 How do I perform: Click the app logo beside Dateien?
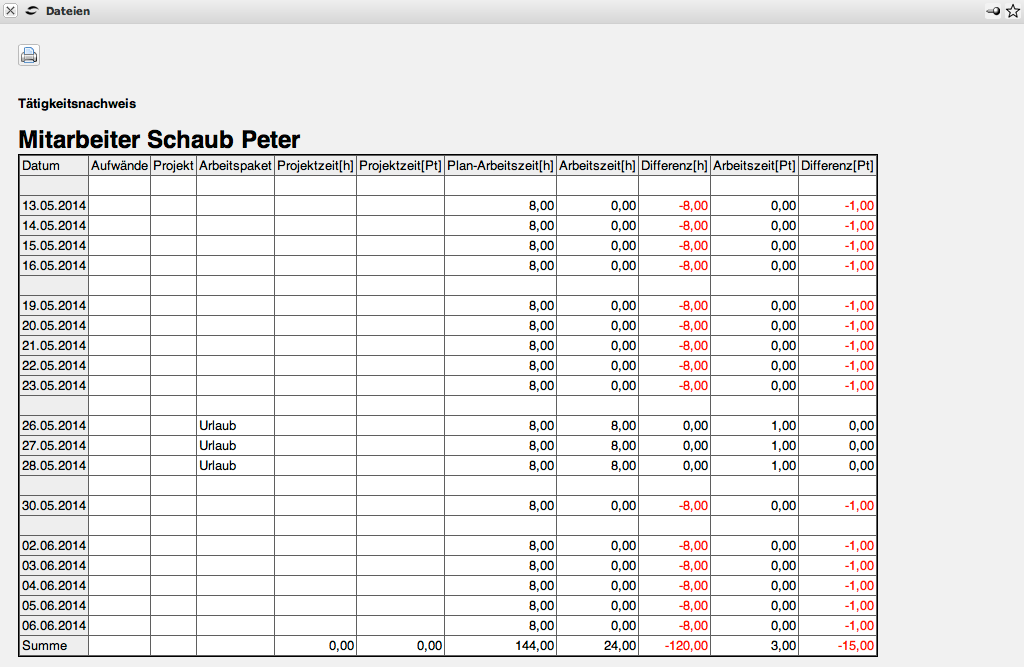click(32, 11)
